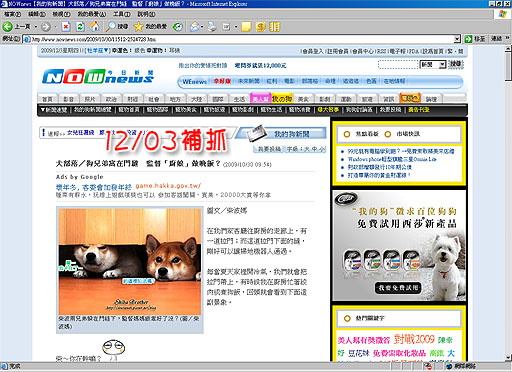Open the Forward button history dropdown arrow
This screenshot has width=512, height=372.
(x=55, y=27)
